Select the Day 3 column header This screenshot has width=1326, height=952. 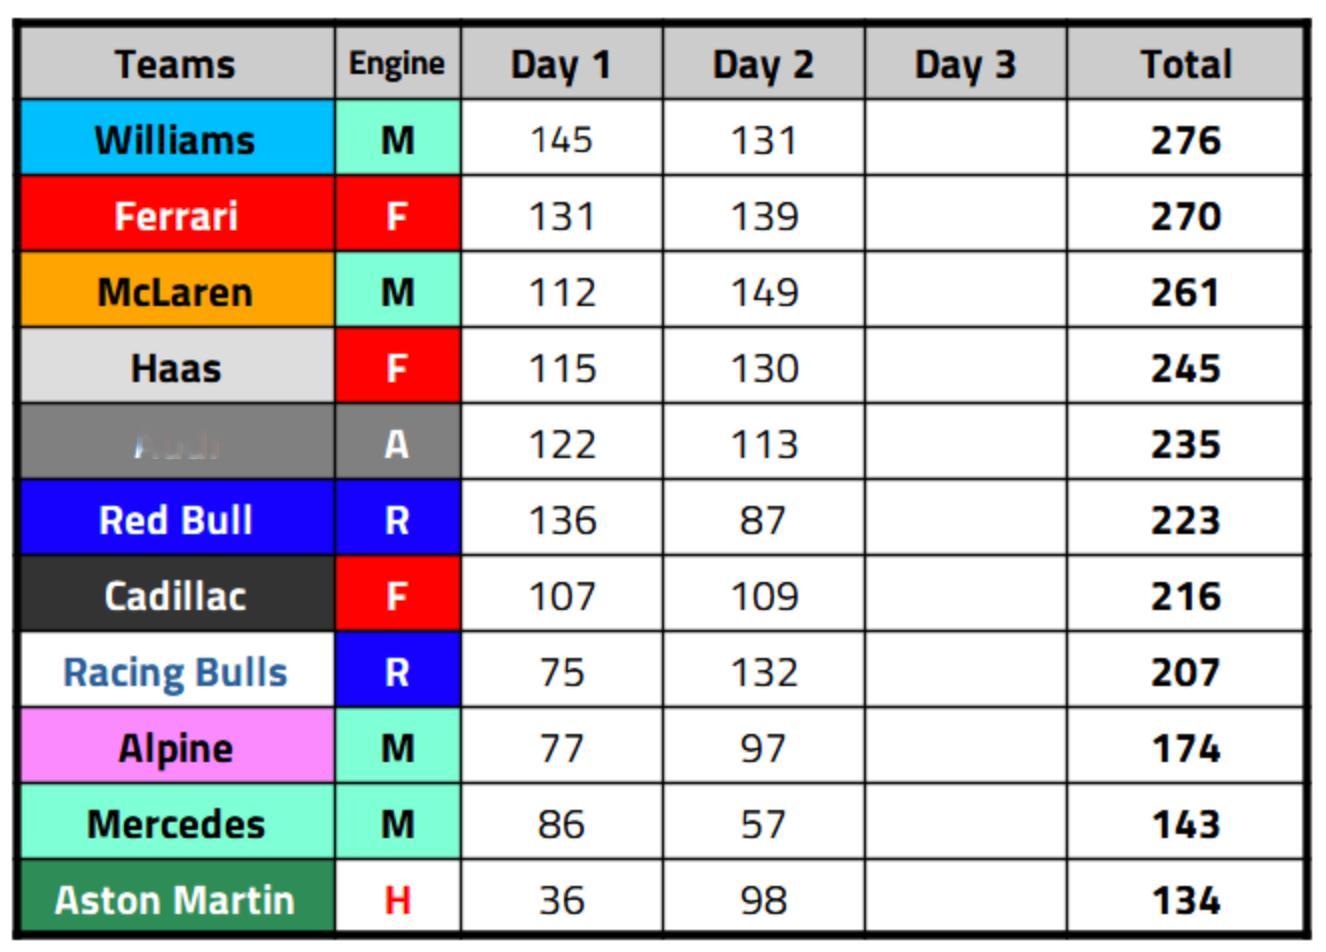click(x=965, y=65)
